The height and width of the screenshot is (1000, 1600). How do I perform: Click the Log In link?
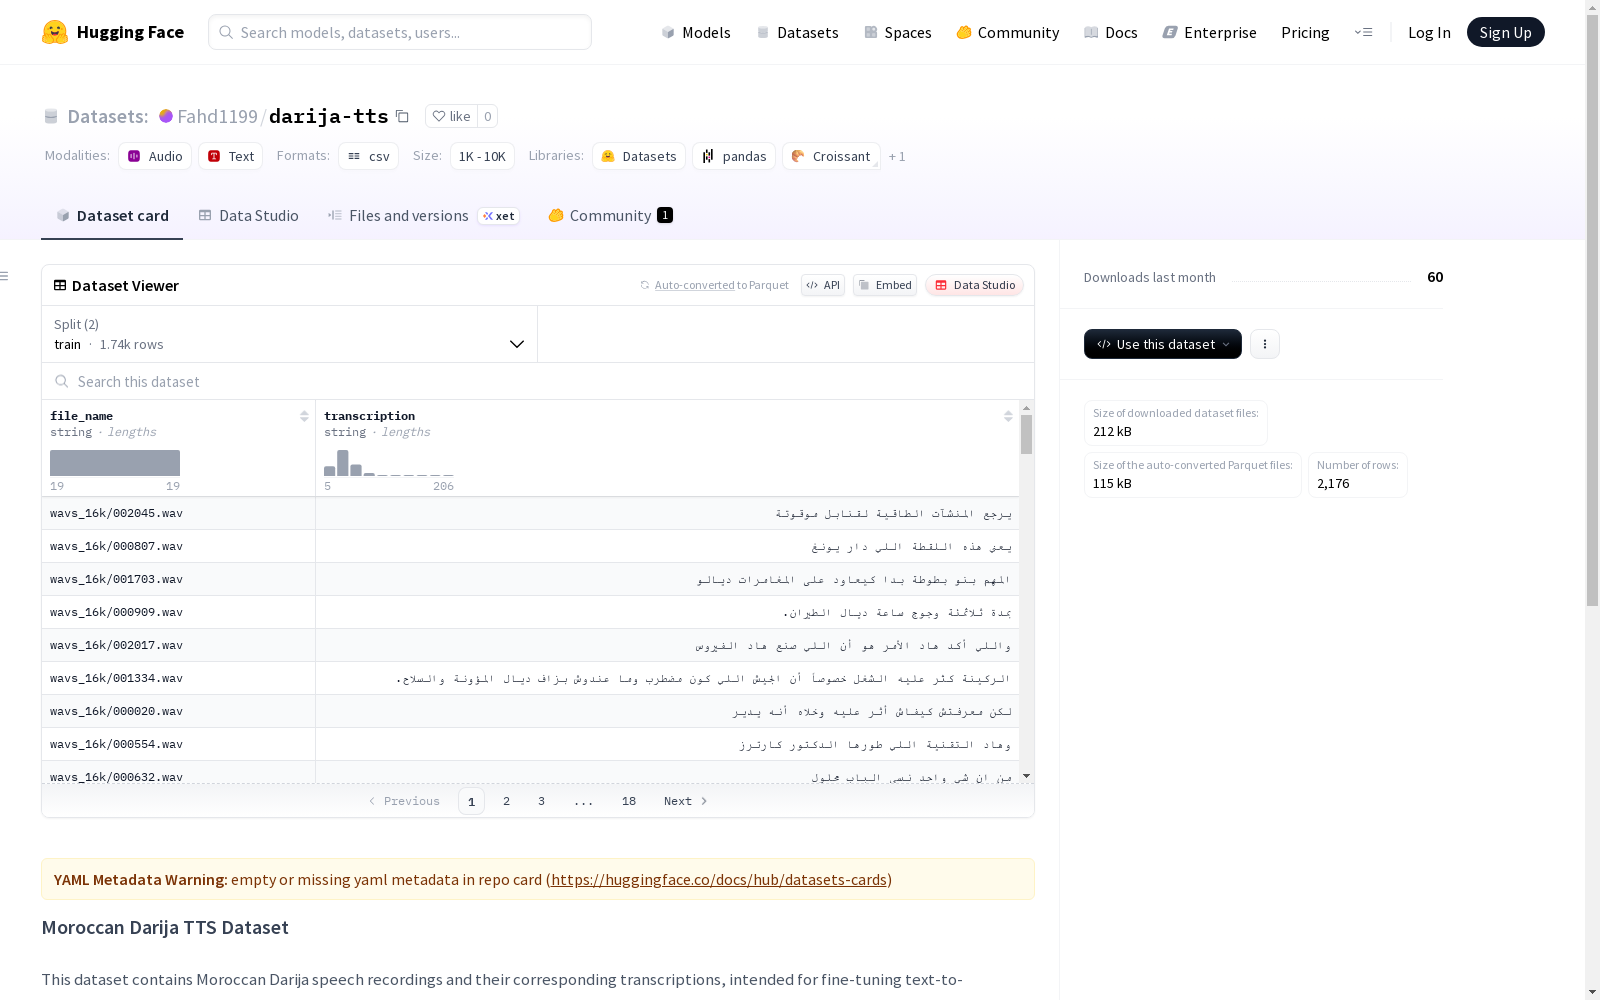pos(1429,32)
